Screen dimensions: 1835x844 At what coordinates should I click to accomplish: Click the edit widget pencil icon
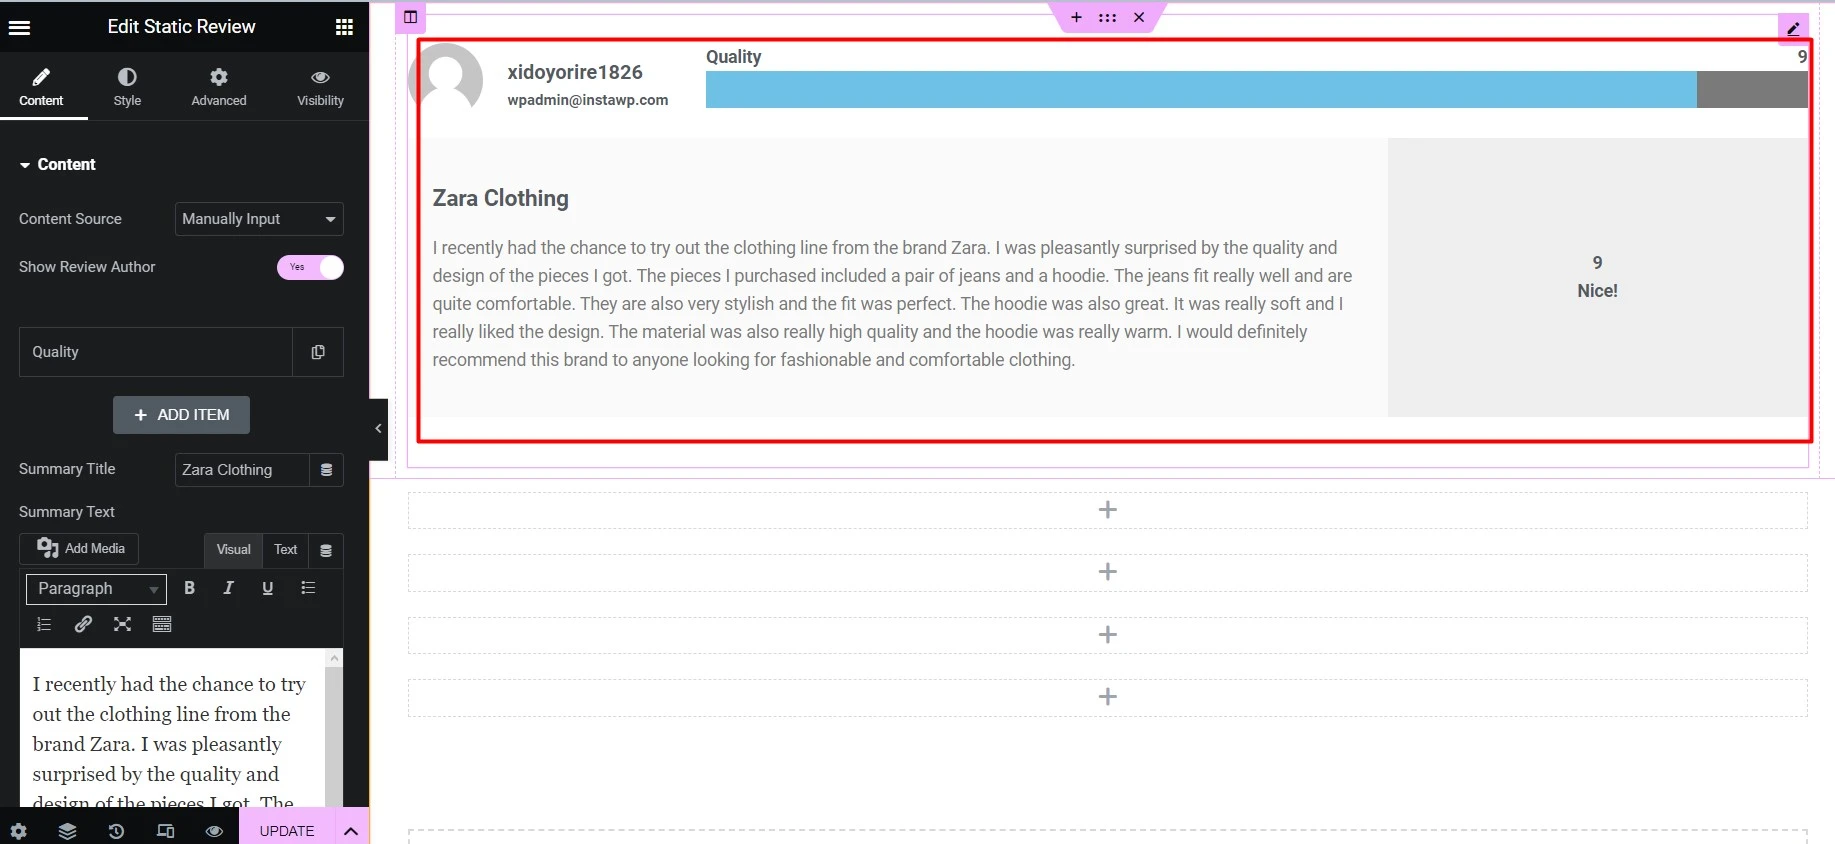click(1793, 28)
